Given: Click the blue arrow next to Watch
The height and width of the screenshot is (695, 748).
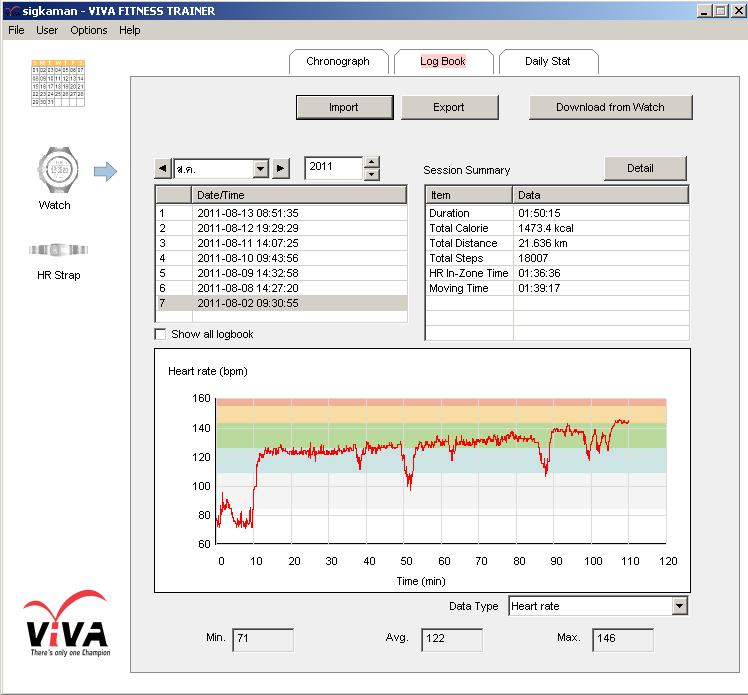Looking at the screenshot, I should [106, 173].
